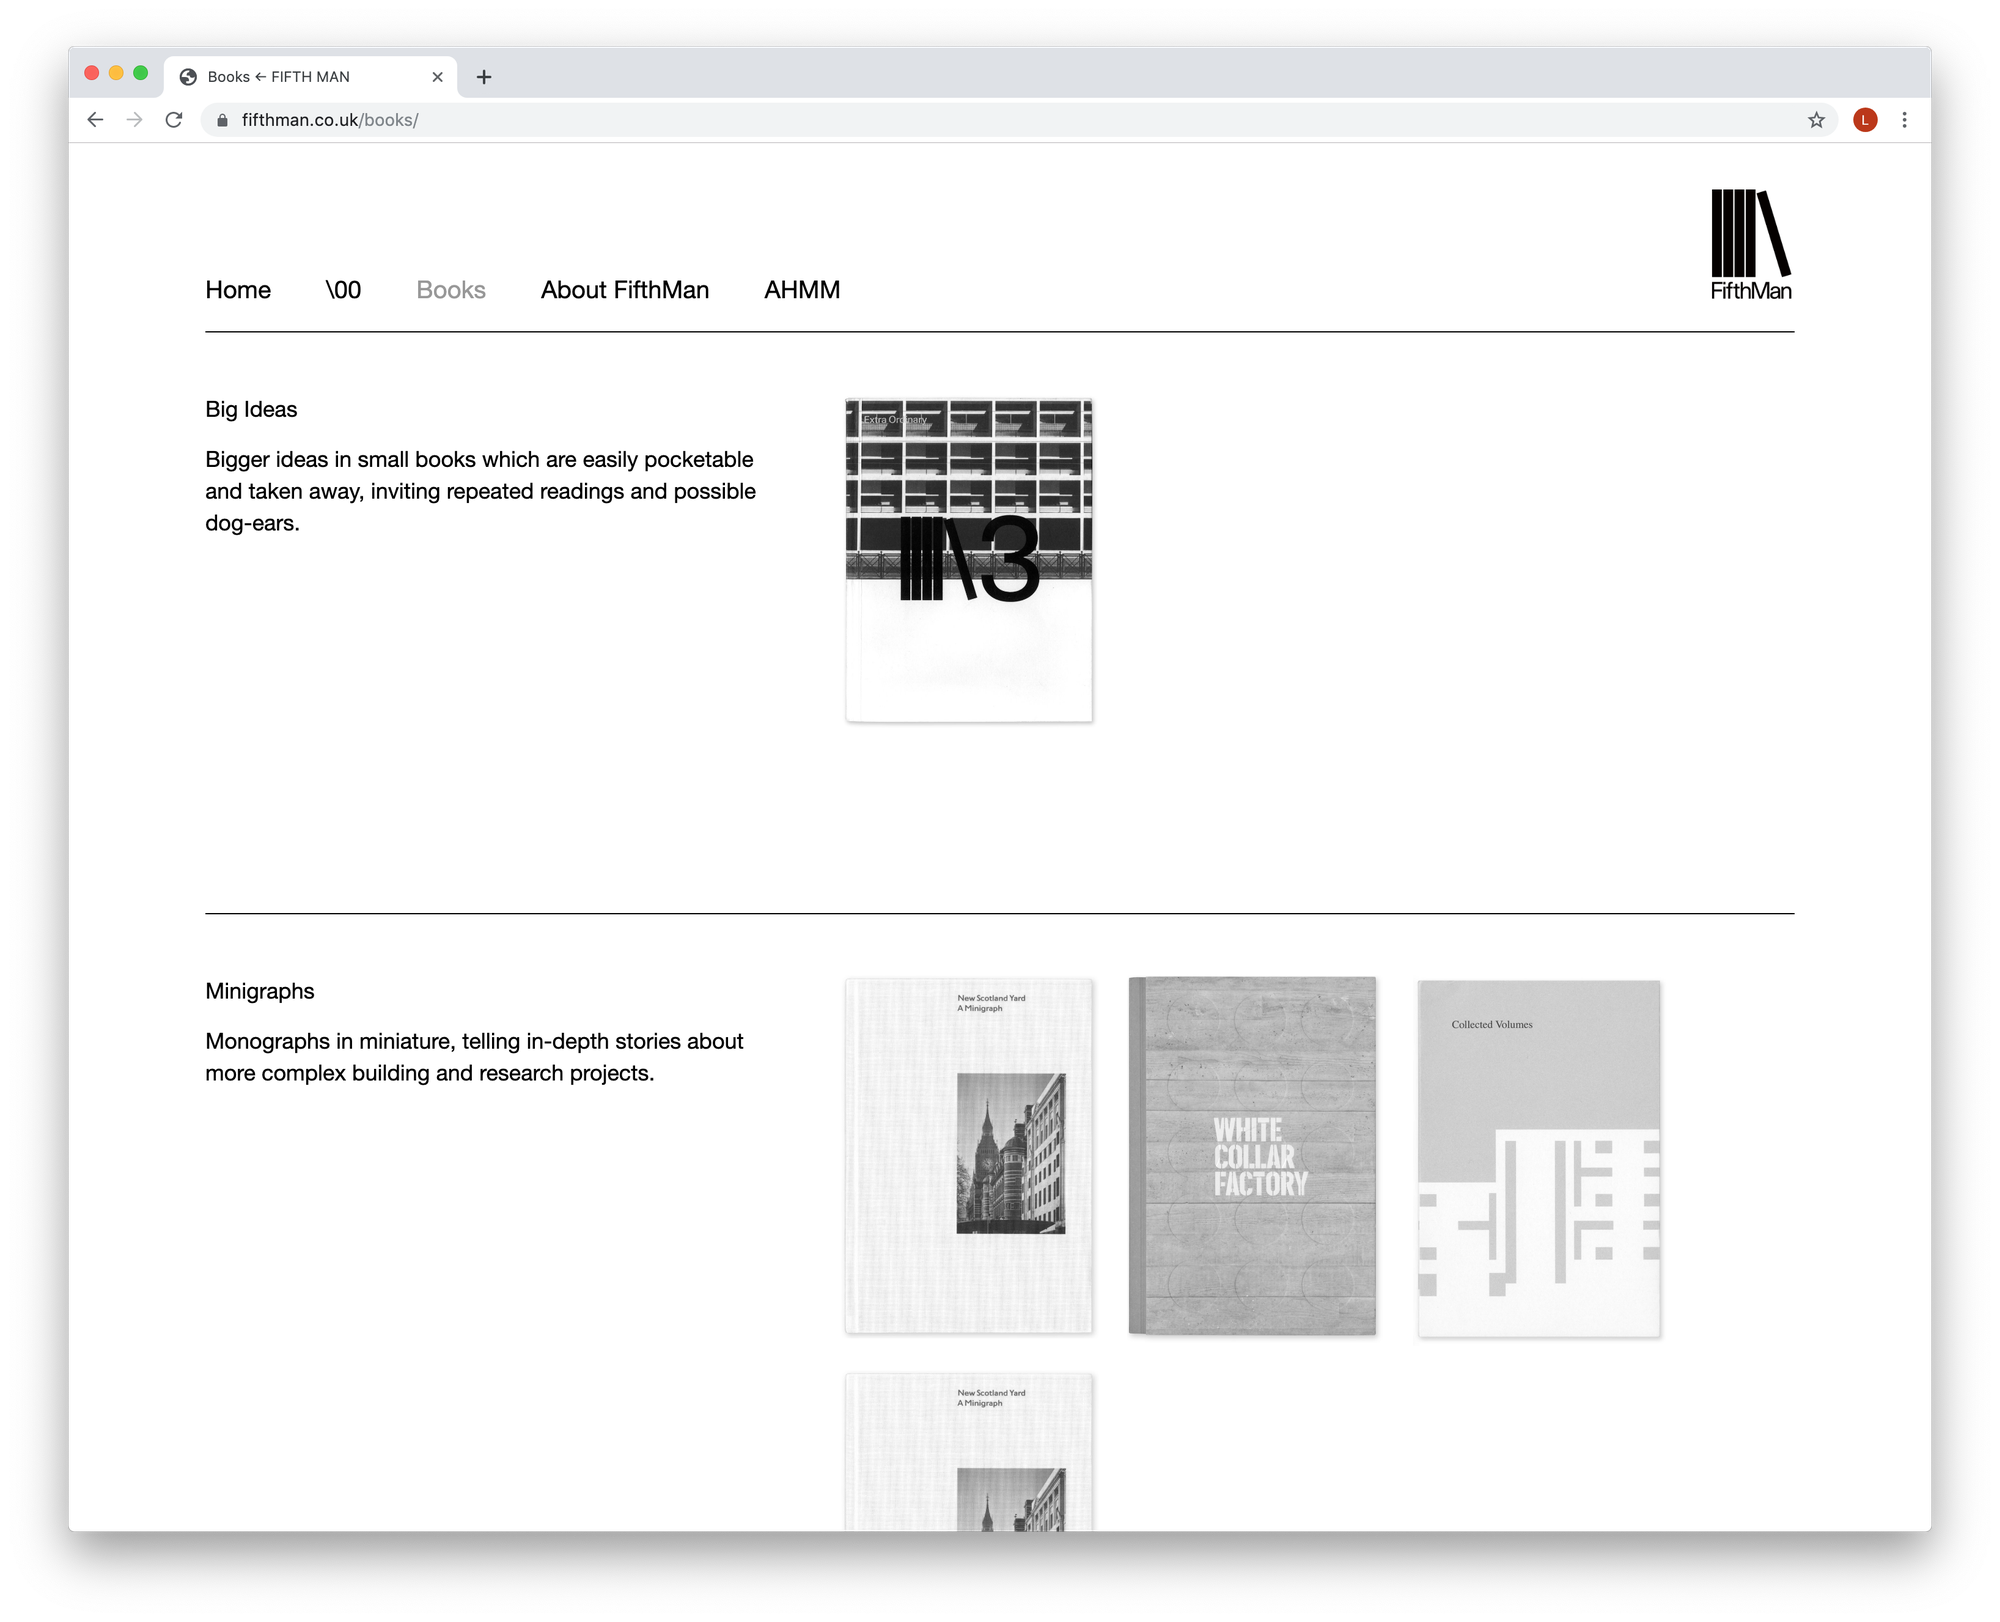Click the browser forward arrow
The height and width of the screenshot is (1622, 2000).
135,120
